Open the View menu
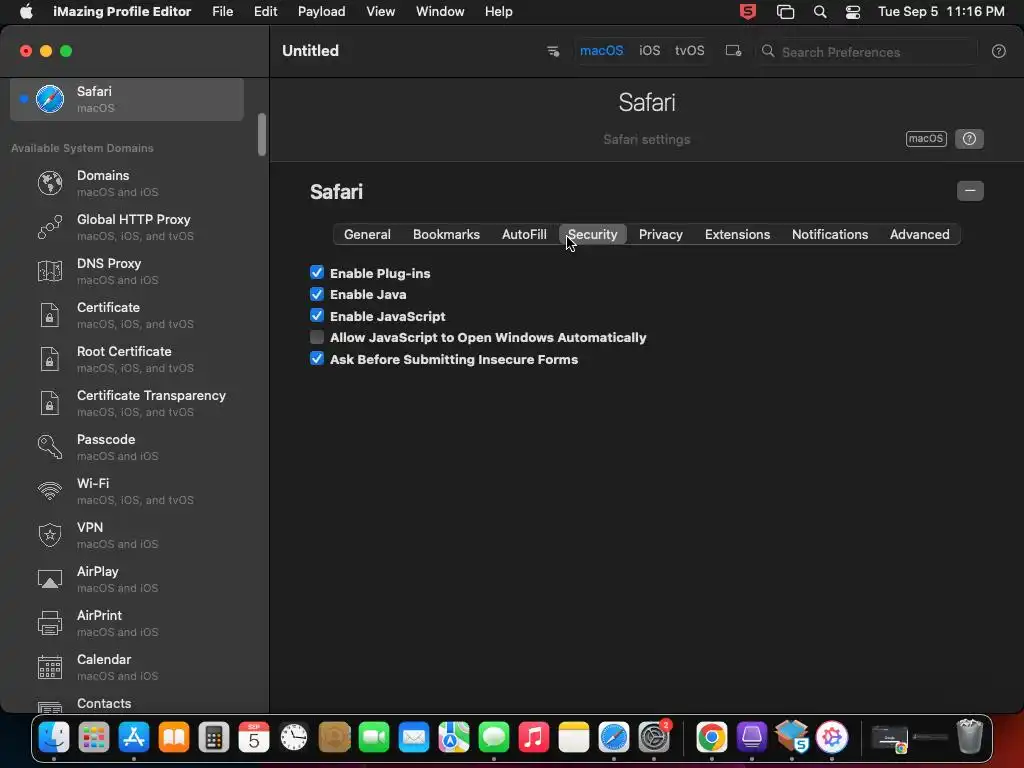 [380, 12]
